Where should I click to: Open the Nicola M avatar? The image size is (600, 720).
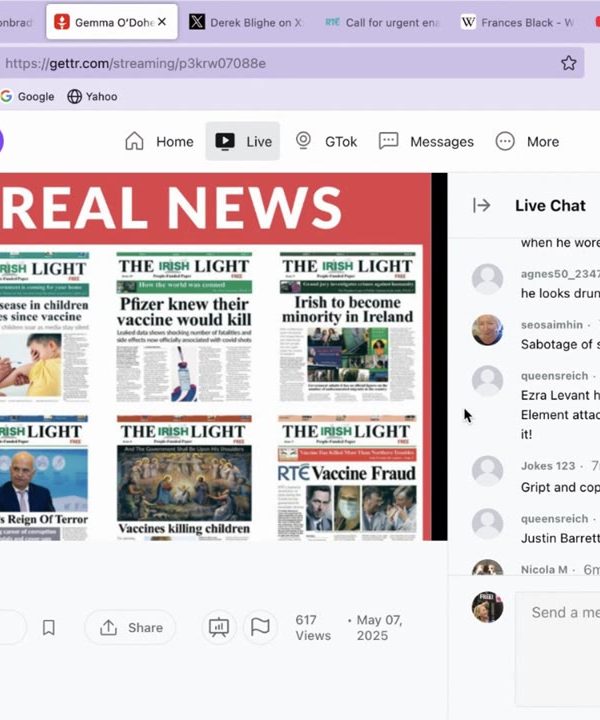pyautogui.click(x=487, y=567)
